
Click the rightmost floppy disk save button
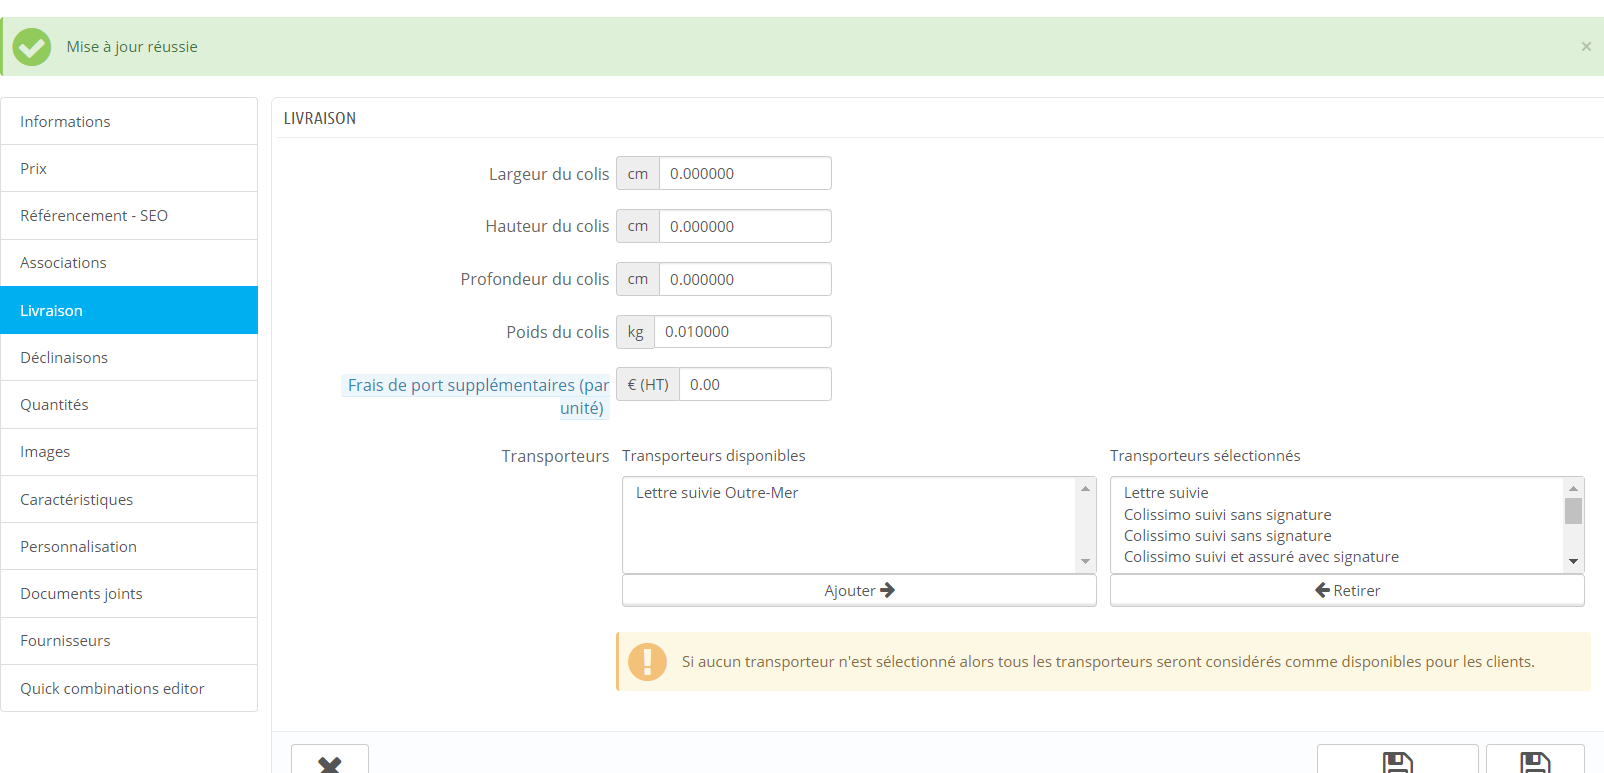1535,759
